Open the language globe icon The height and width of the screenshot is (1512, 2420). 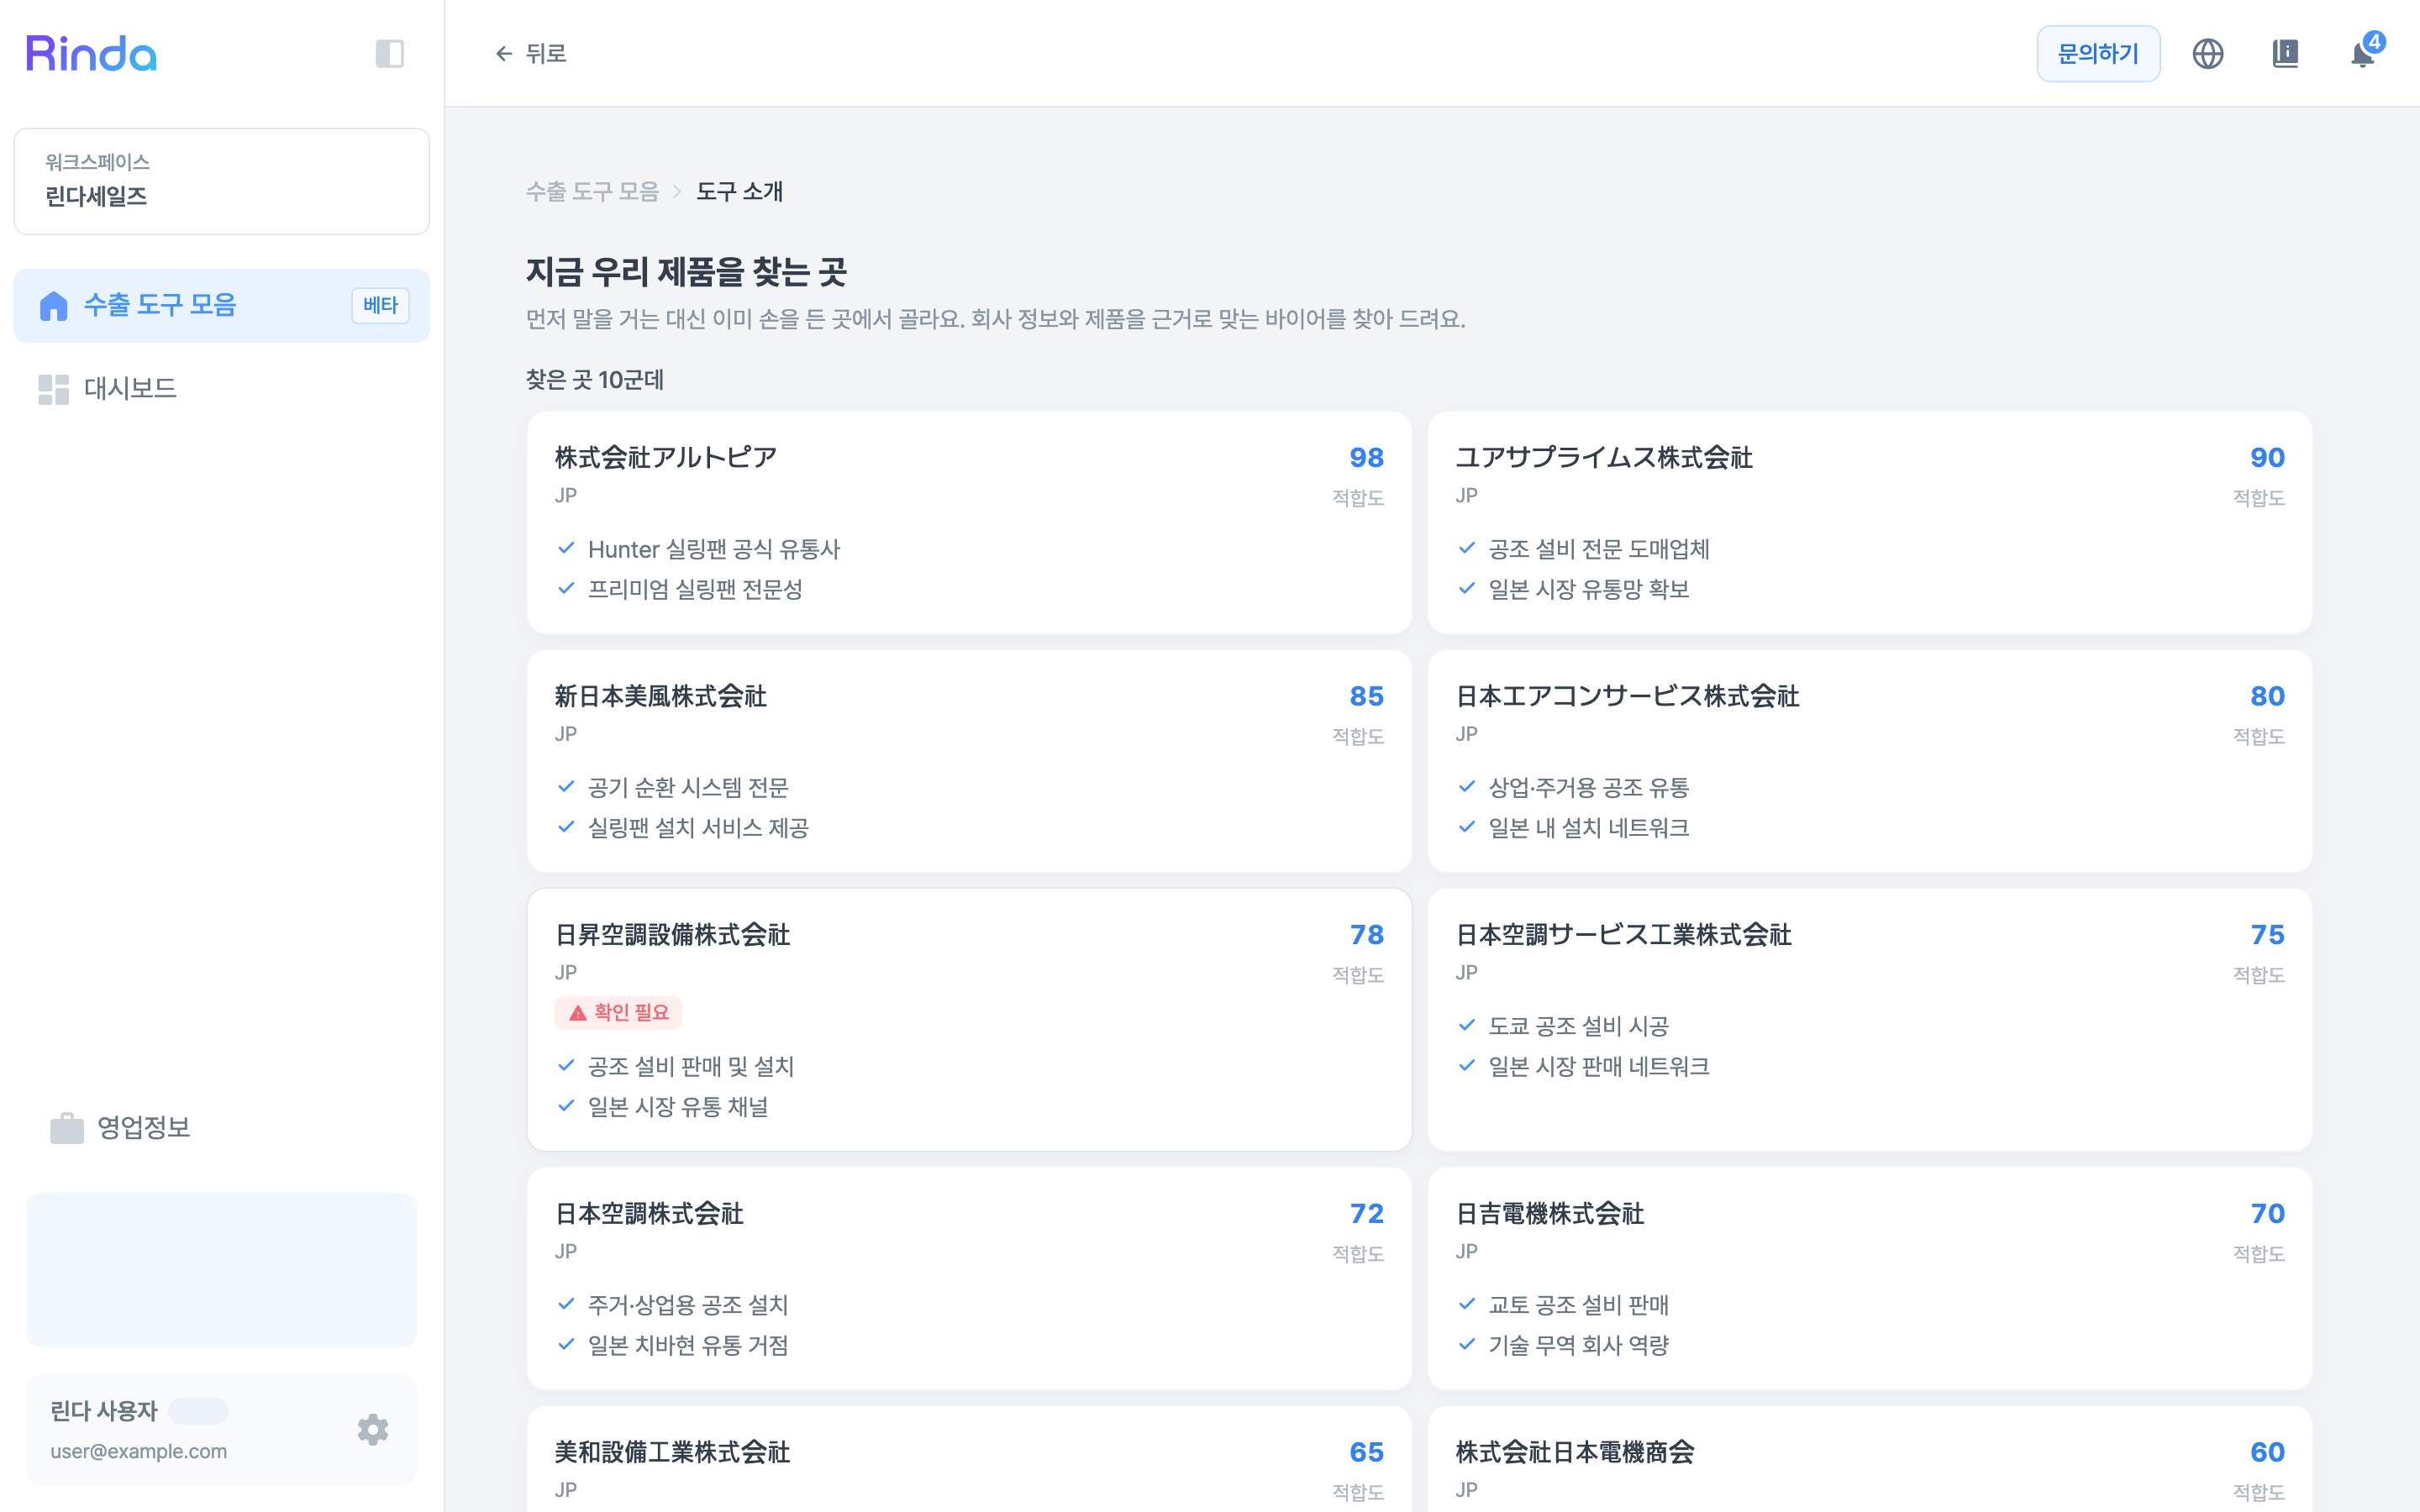point(2207,53)
